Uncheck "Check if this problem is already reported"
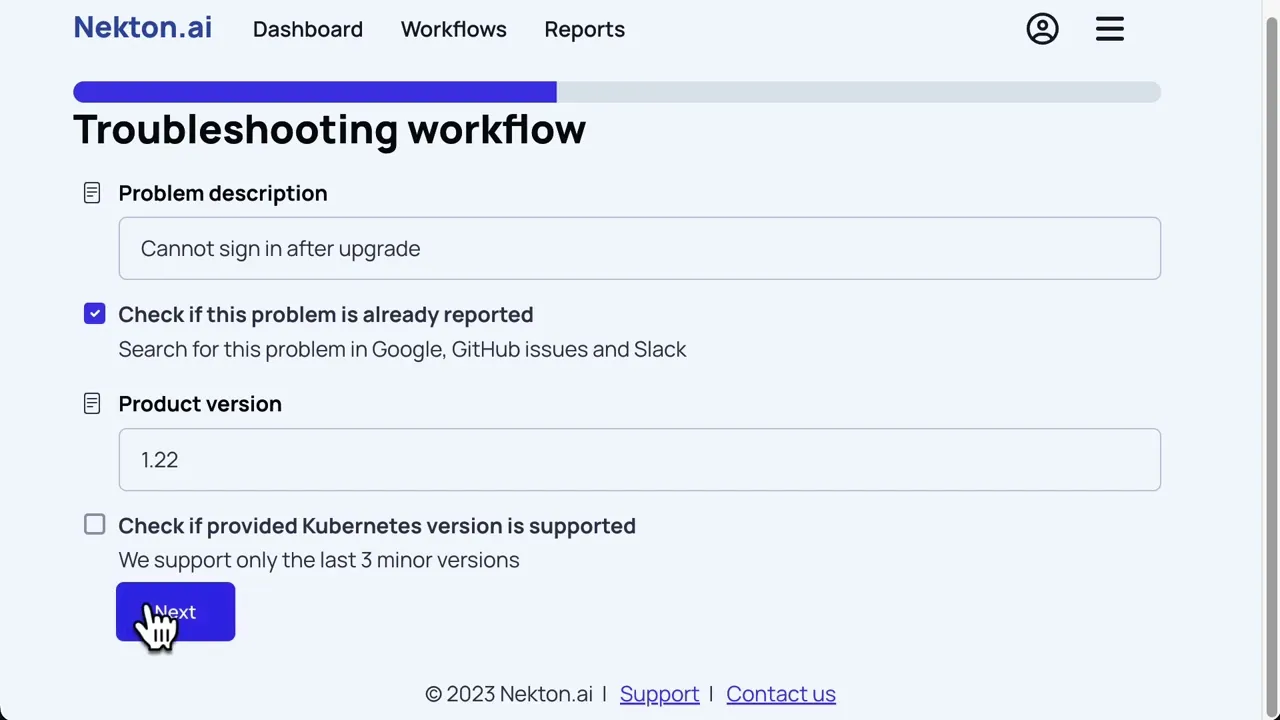Viewport: 1280px width, 720px height. 94,314
